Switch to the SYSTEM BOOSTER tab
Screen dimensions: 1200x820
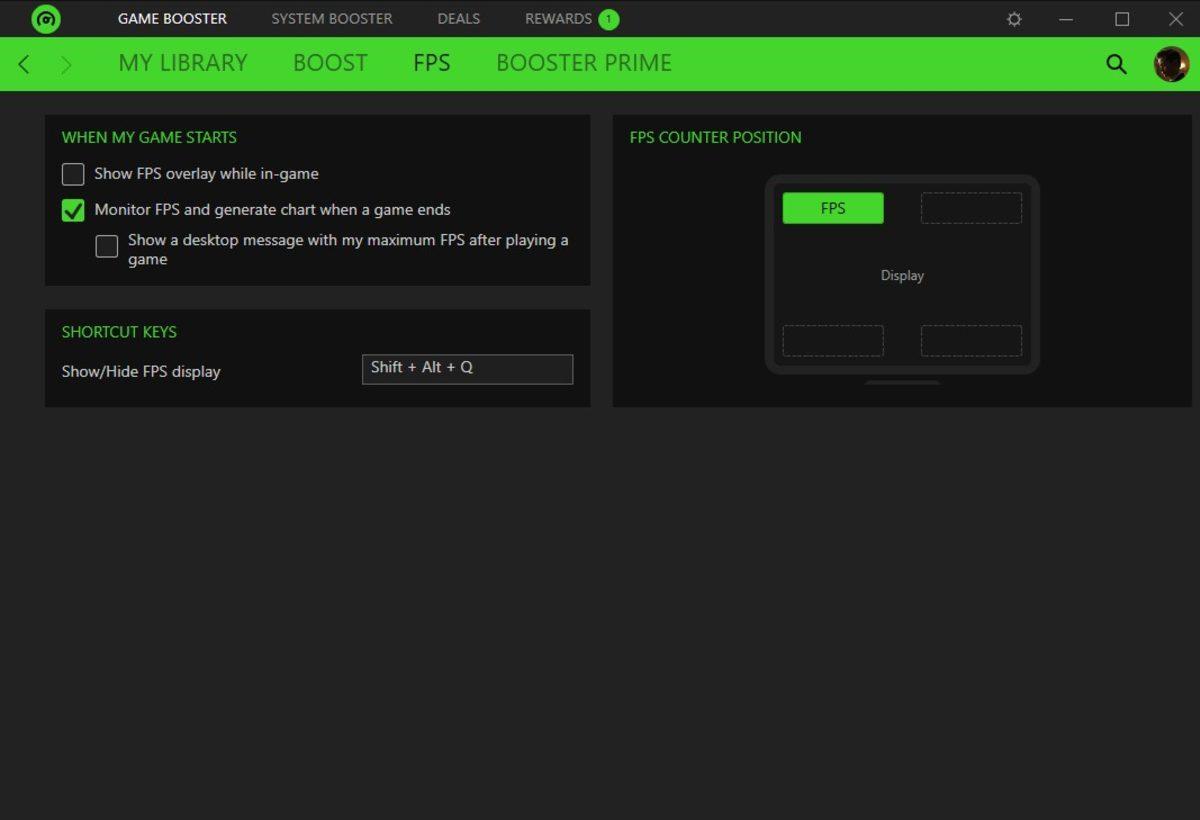tap(331, 18)
